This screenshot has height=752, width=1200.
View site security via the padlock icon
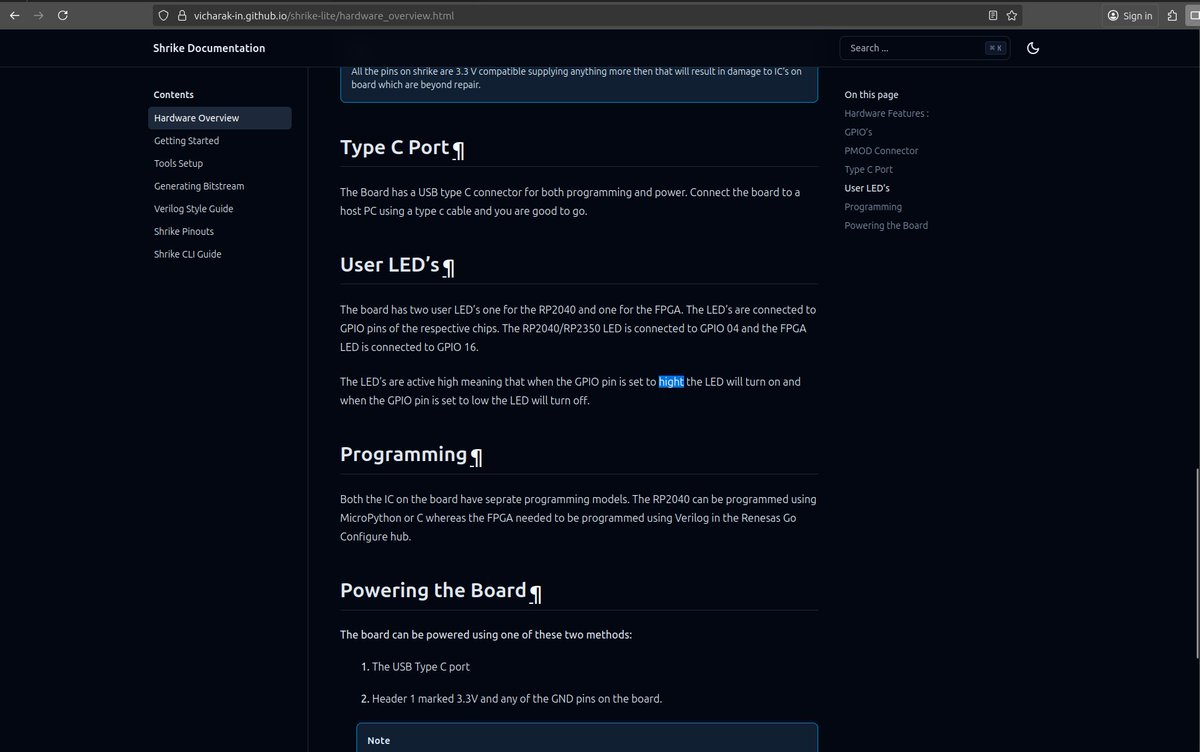pyautogui.click(x=182, y=16)
